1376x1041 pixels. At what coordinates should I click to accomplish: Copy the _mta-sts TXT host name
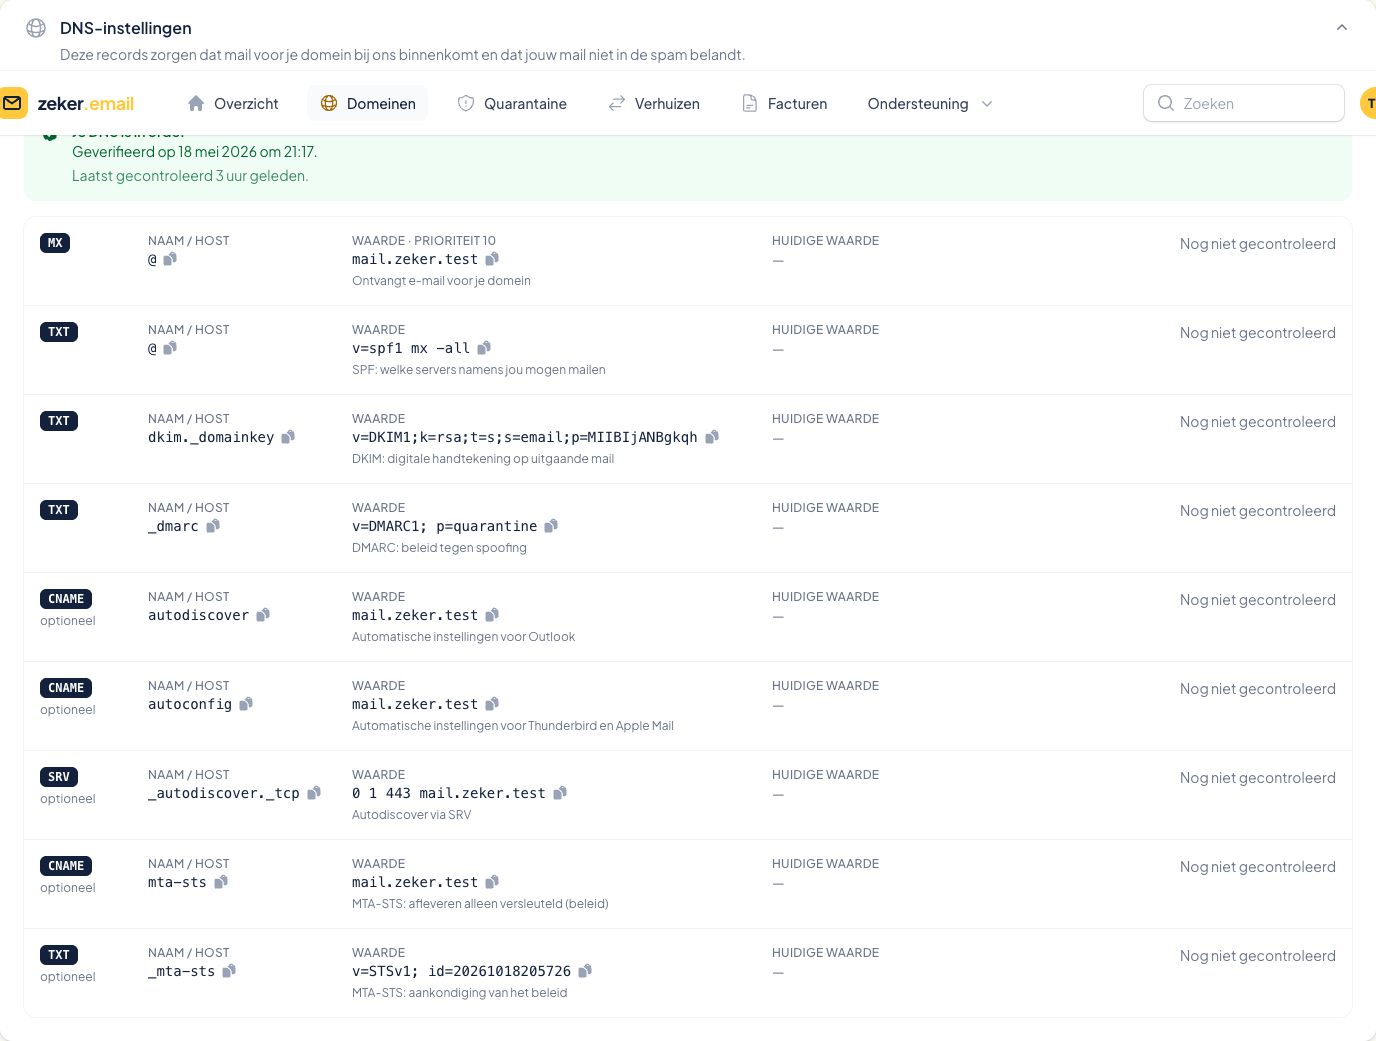click(x=229, y=971)
